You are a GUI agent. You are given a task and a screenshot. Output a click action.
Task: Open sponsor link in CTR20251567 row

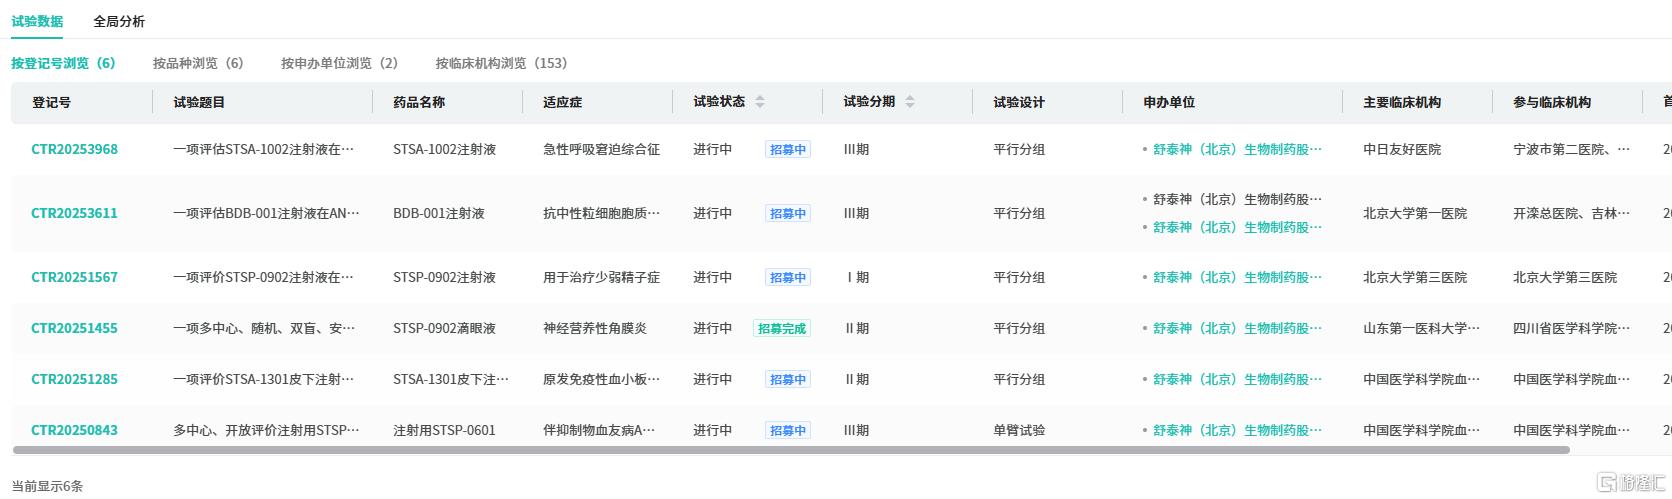[1237, 277]
